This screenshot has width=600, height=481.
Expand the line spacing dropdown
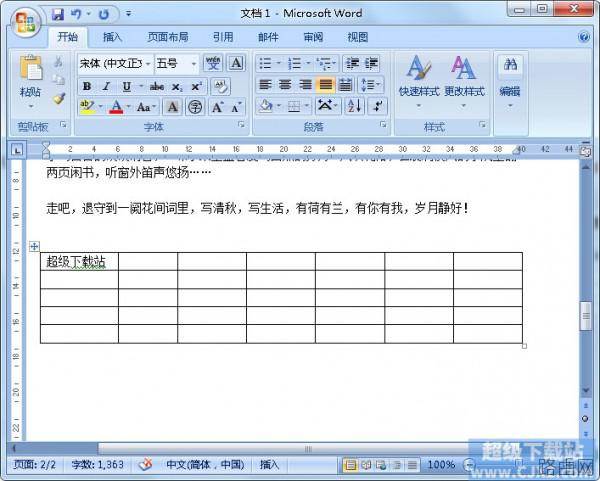click(378, 85)
